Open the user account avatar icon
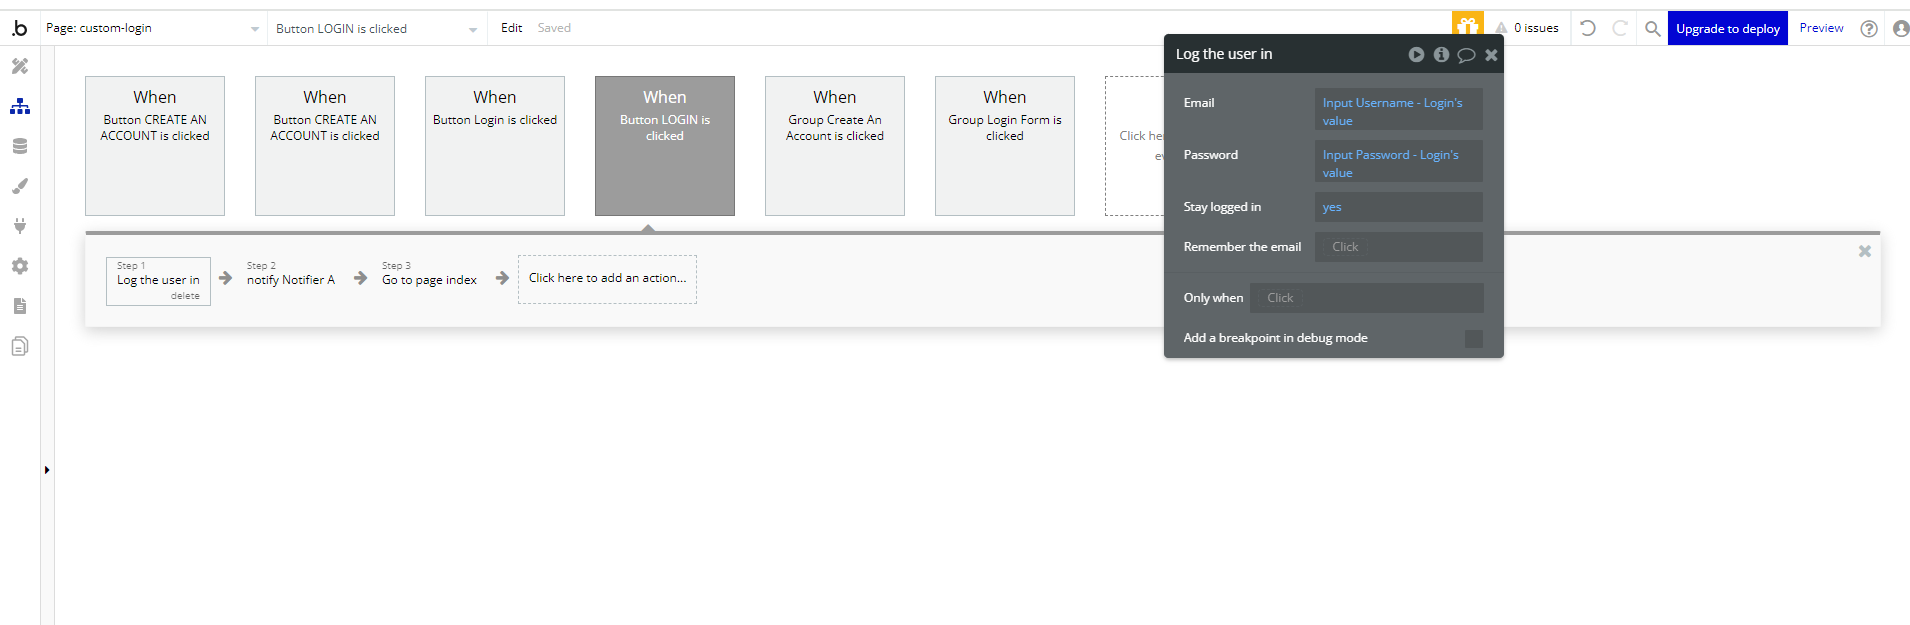The image size is (1910, 625). pyautogui.click(x=1900, y=29)
